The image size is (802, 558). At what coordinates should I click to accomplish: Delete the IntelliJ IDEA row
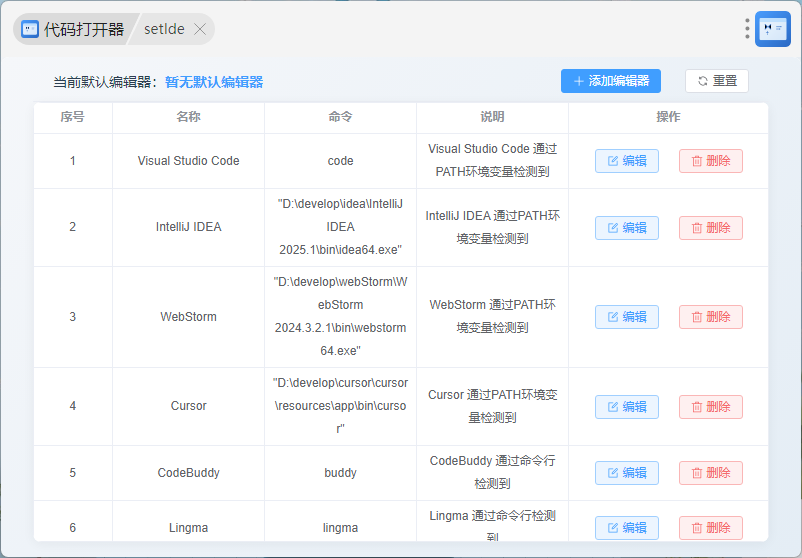tap(710, 227)
